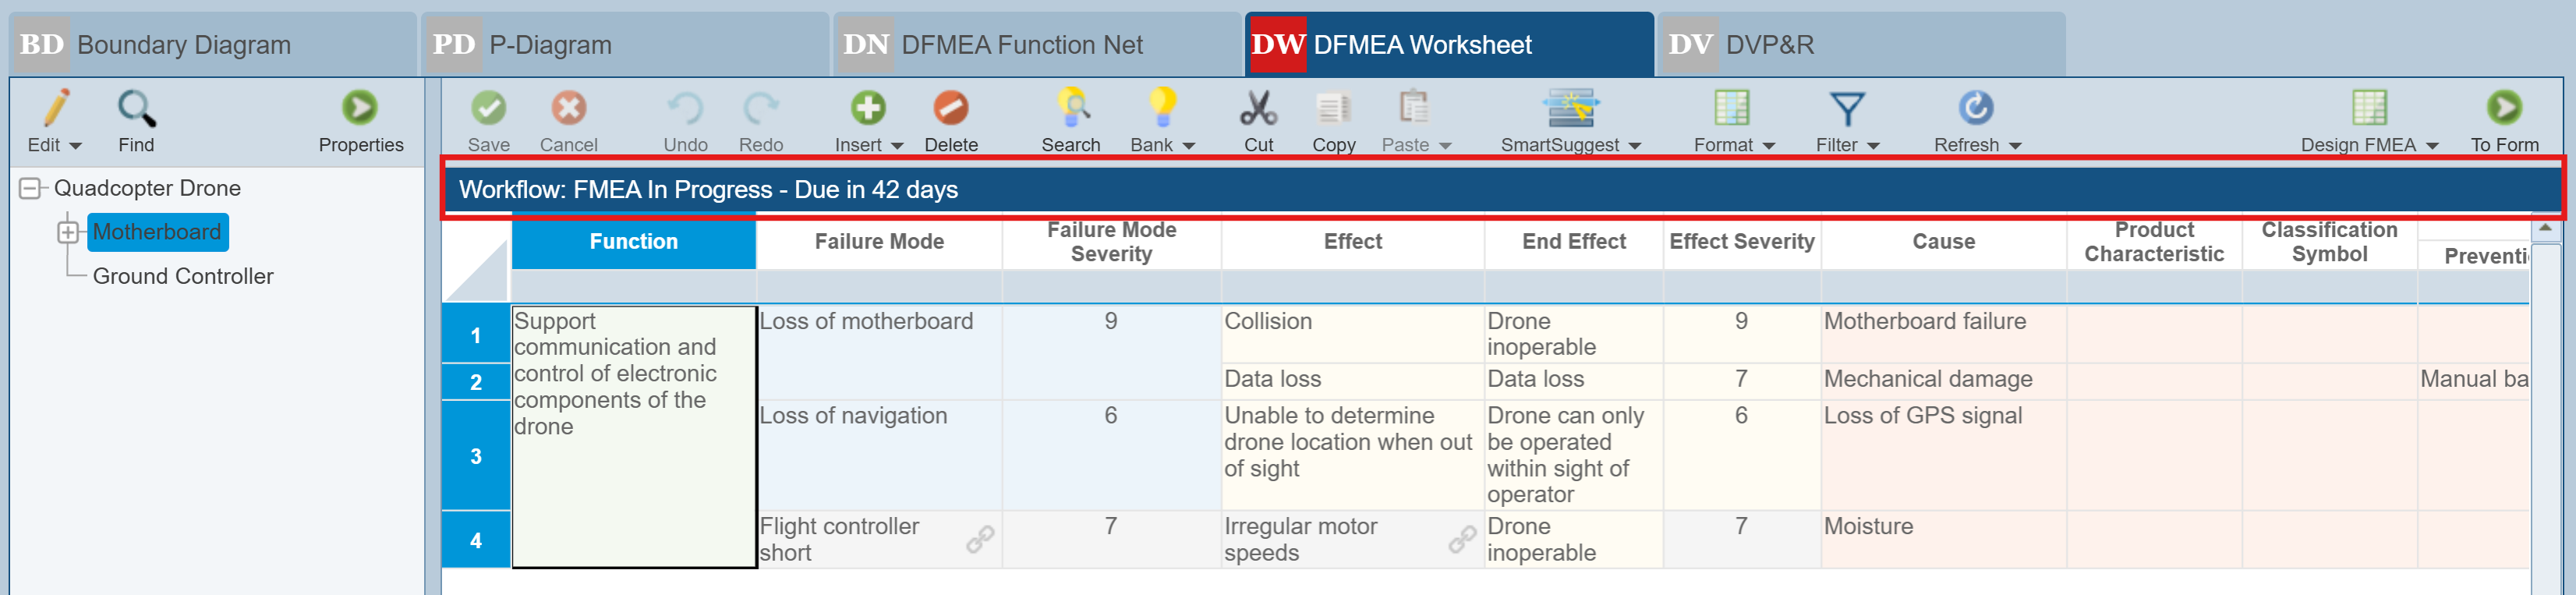Screen dimensions: 2576x595
Task: Click the Delete icon
Action: (950, 108)
